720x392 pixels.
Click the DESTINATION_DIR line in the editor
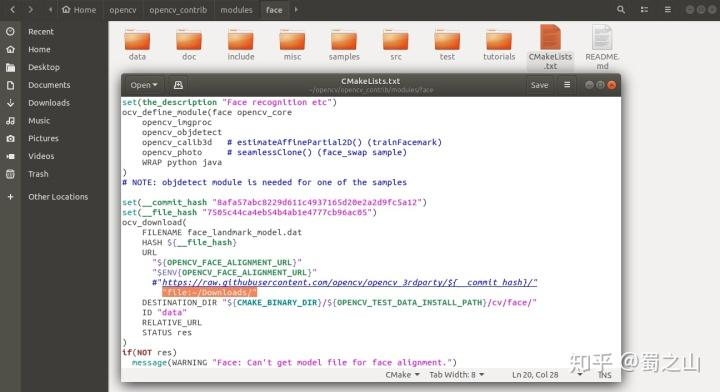[339, 302]
